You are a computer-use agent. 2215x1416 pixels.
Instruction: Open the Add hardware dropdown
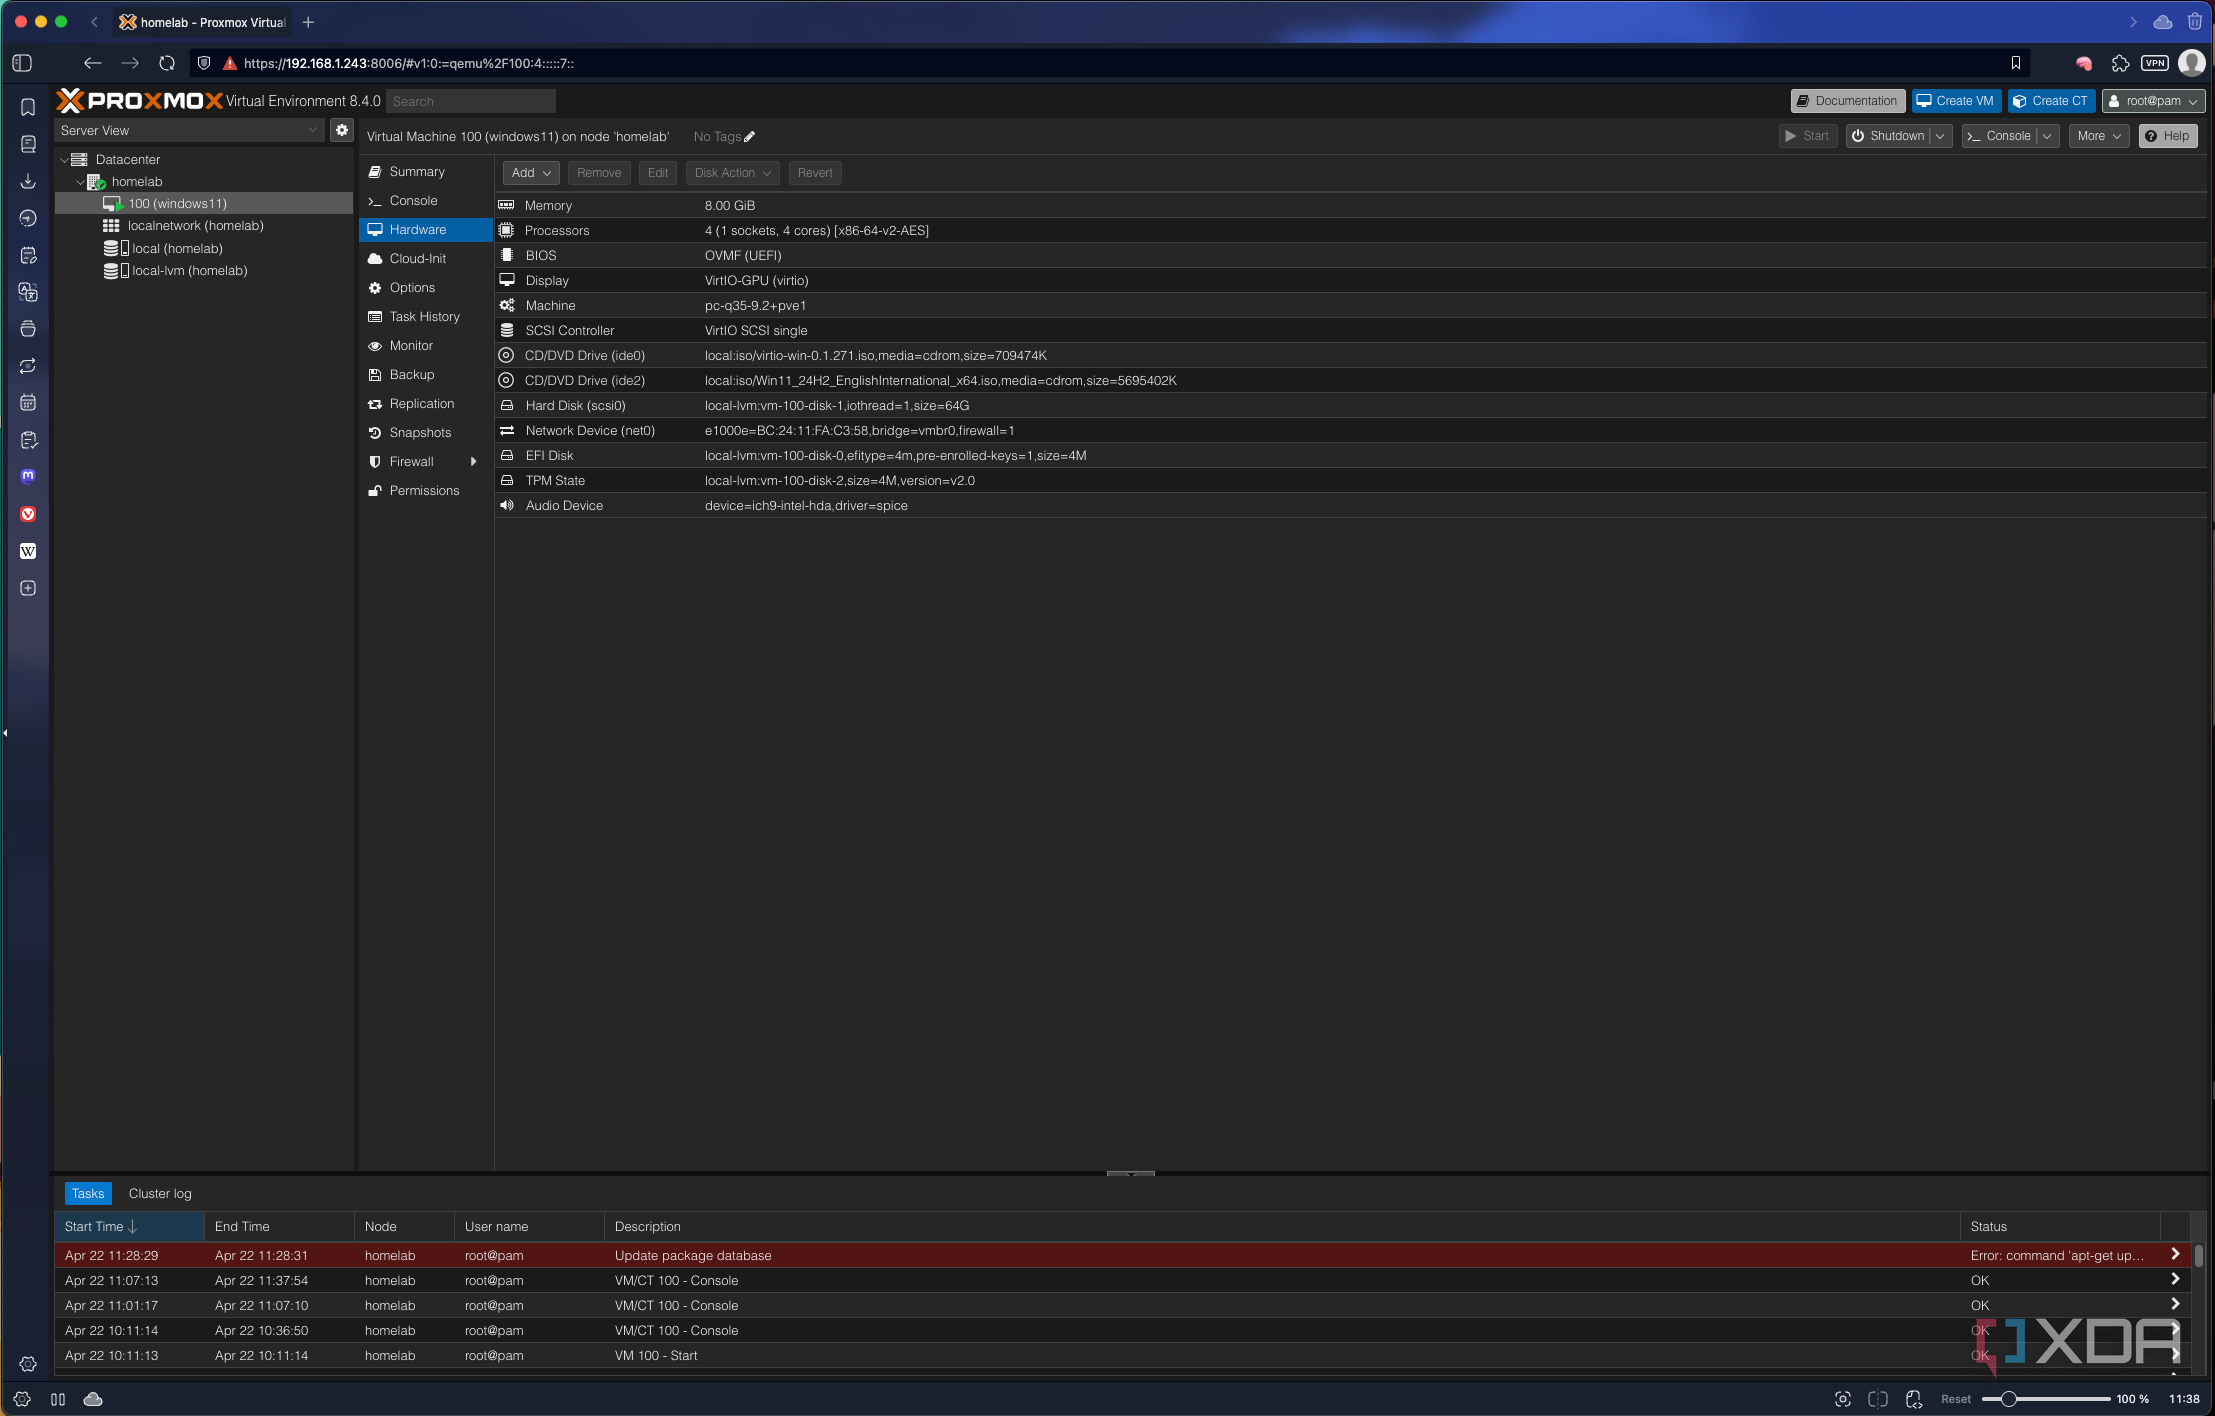click(531, 173)
